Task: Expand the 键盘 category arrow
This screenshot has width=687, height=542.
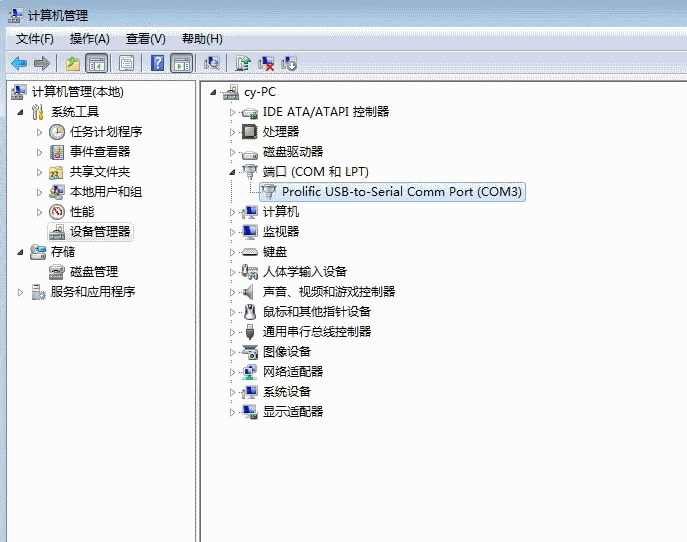Action: point(232,252)
